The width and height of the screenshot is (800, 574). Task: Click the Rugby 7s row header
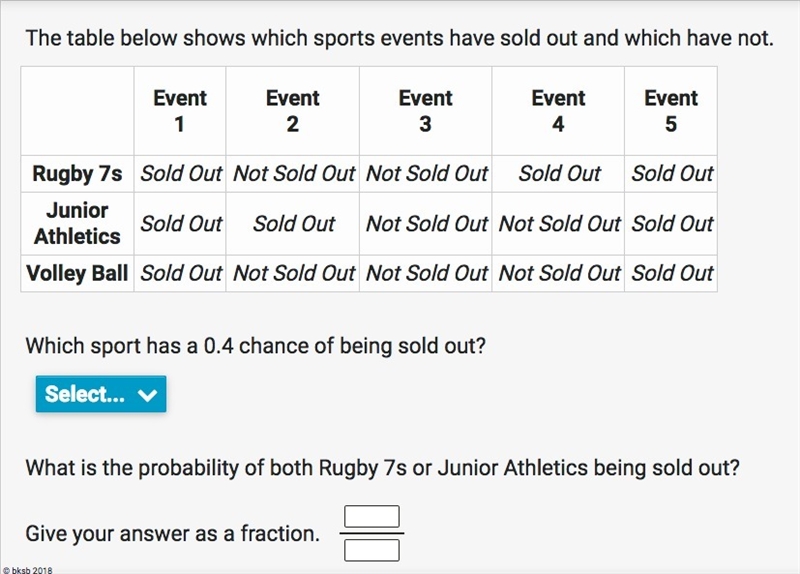tap(78, 174)
